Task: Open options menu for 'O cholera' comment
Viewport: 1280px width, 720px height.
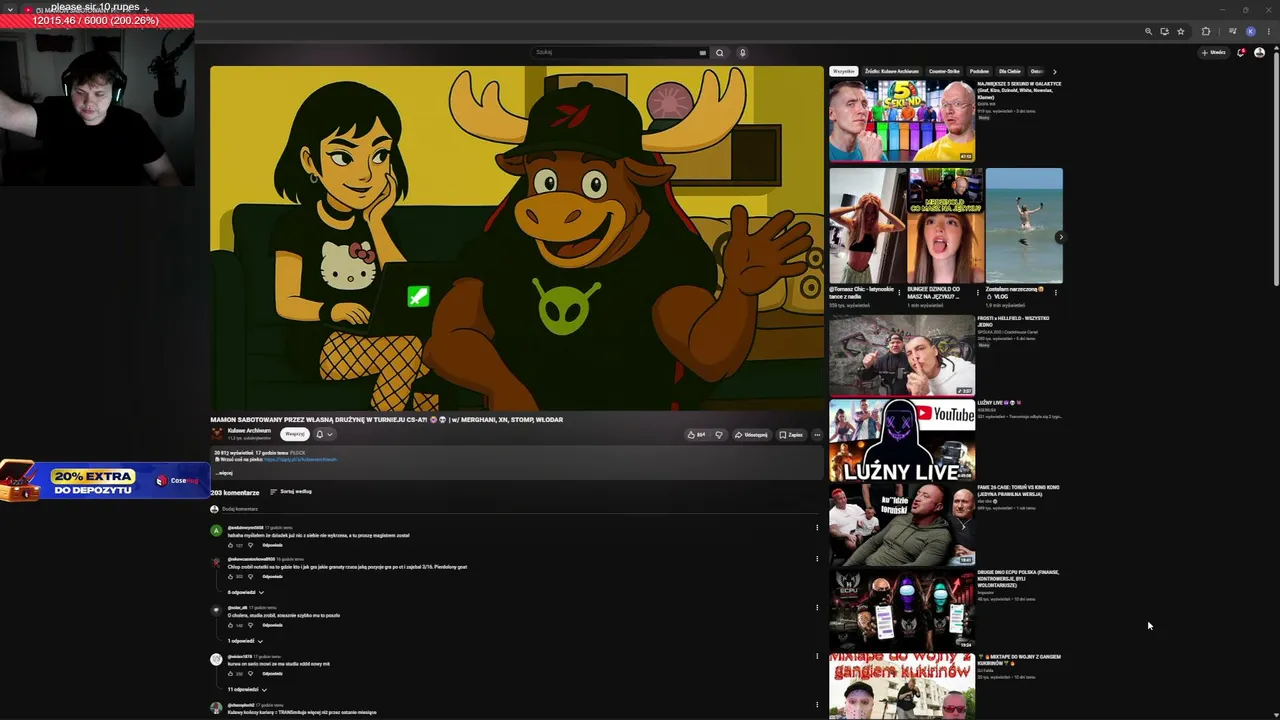Action: point(817,608)
